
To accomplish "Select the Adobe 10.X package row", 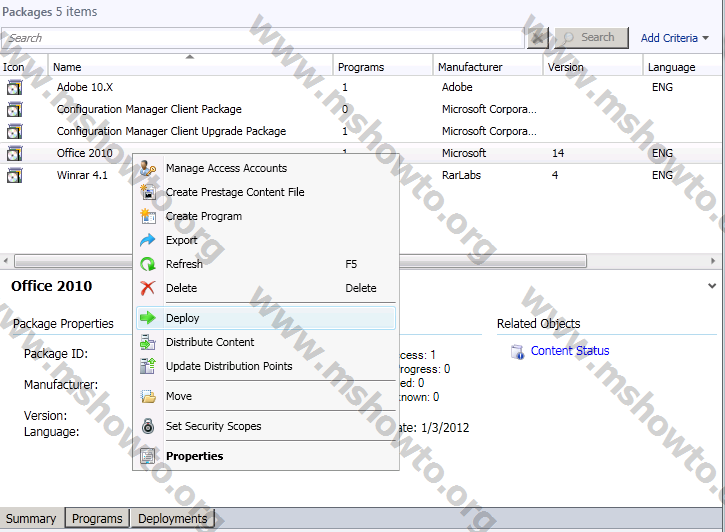I will click(362, 87).
